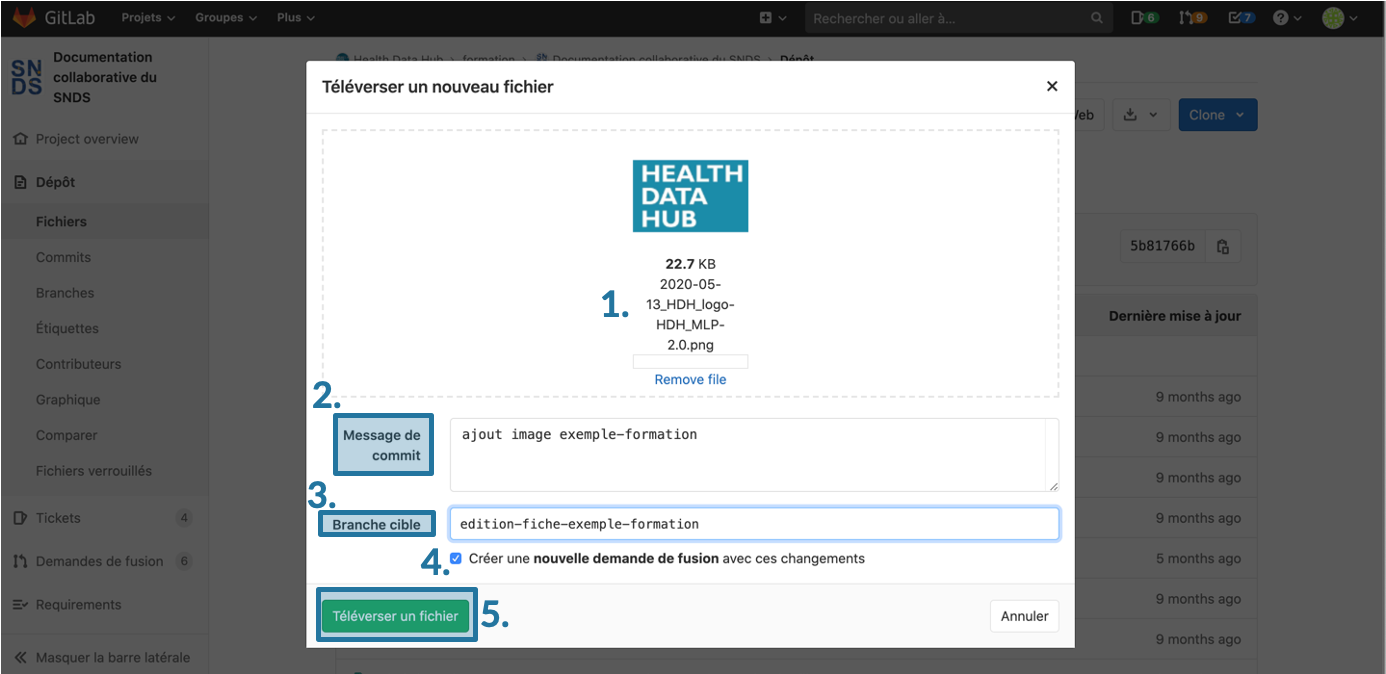Click the upload progress bar under the file name
Viewport: 1386px width, 674px height.
point(690,361)
